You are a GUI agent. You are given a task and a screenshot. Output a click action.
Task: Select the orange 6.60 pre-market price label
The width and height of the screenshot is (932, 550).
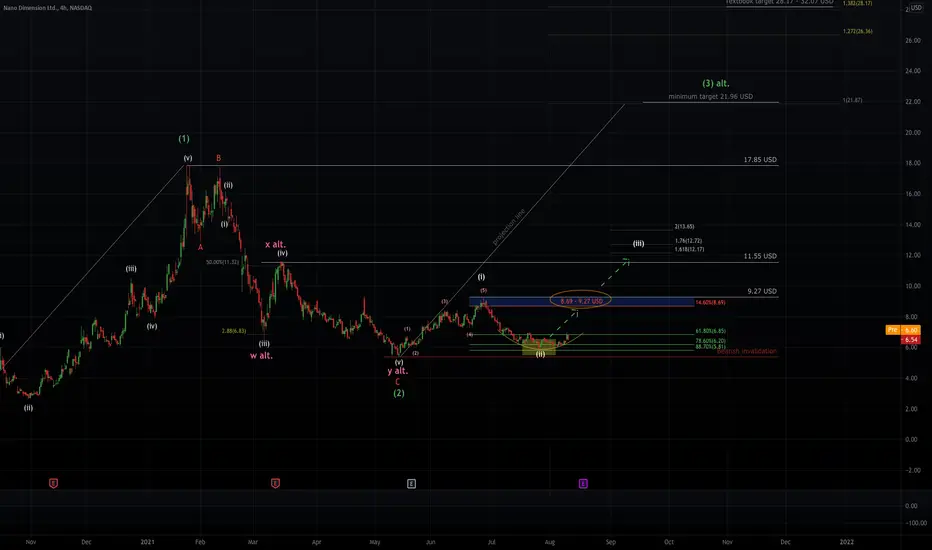pyautogui.click(x=911, y=330)
